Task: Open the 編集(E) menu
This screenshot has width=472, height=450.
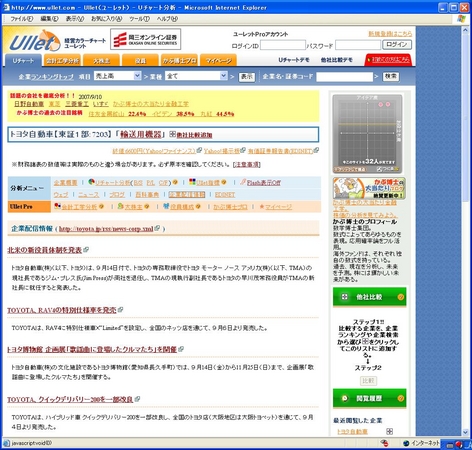Action: click(x=49, y=19)
